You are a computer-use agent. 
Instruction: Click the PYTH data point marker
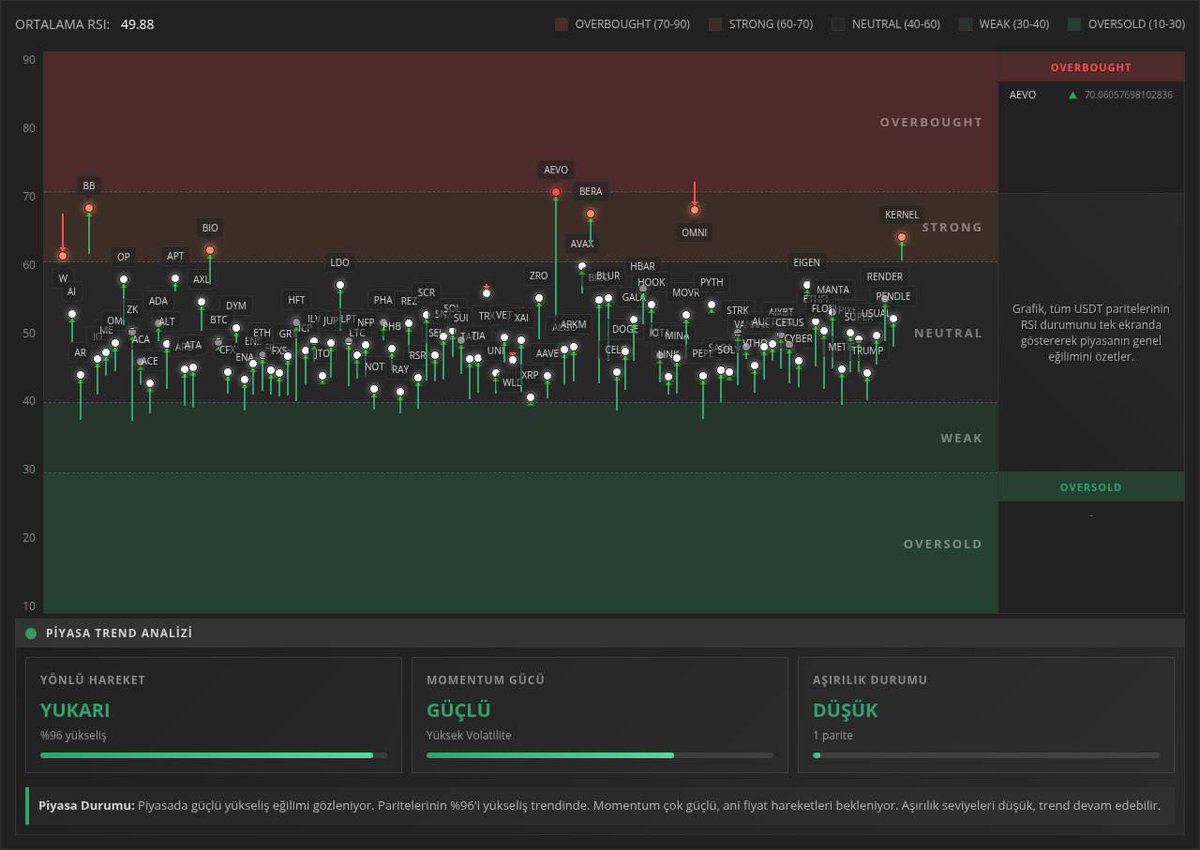tap(712, 305)
